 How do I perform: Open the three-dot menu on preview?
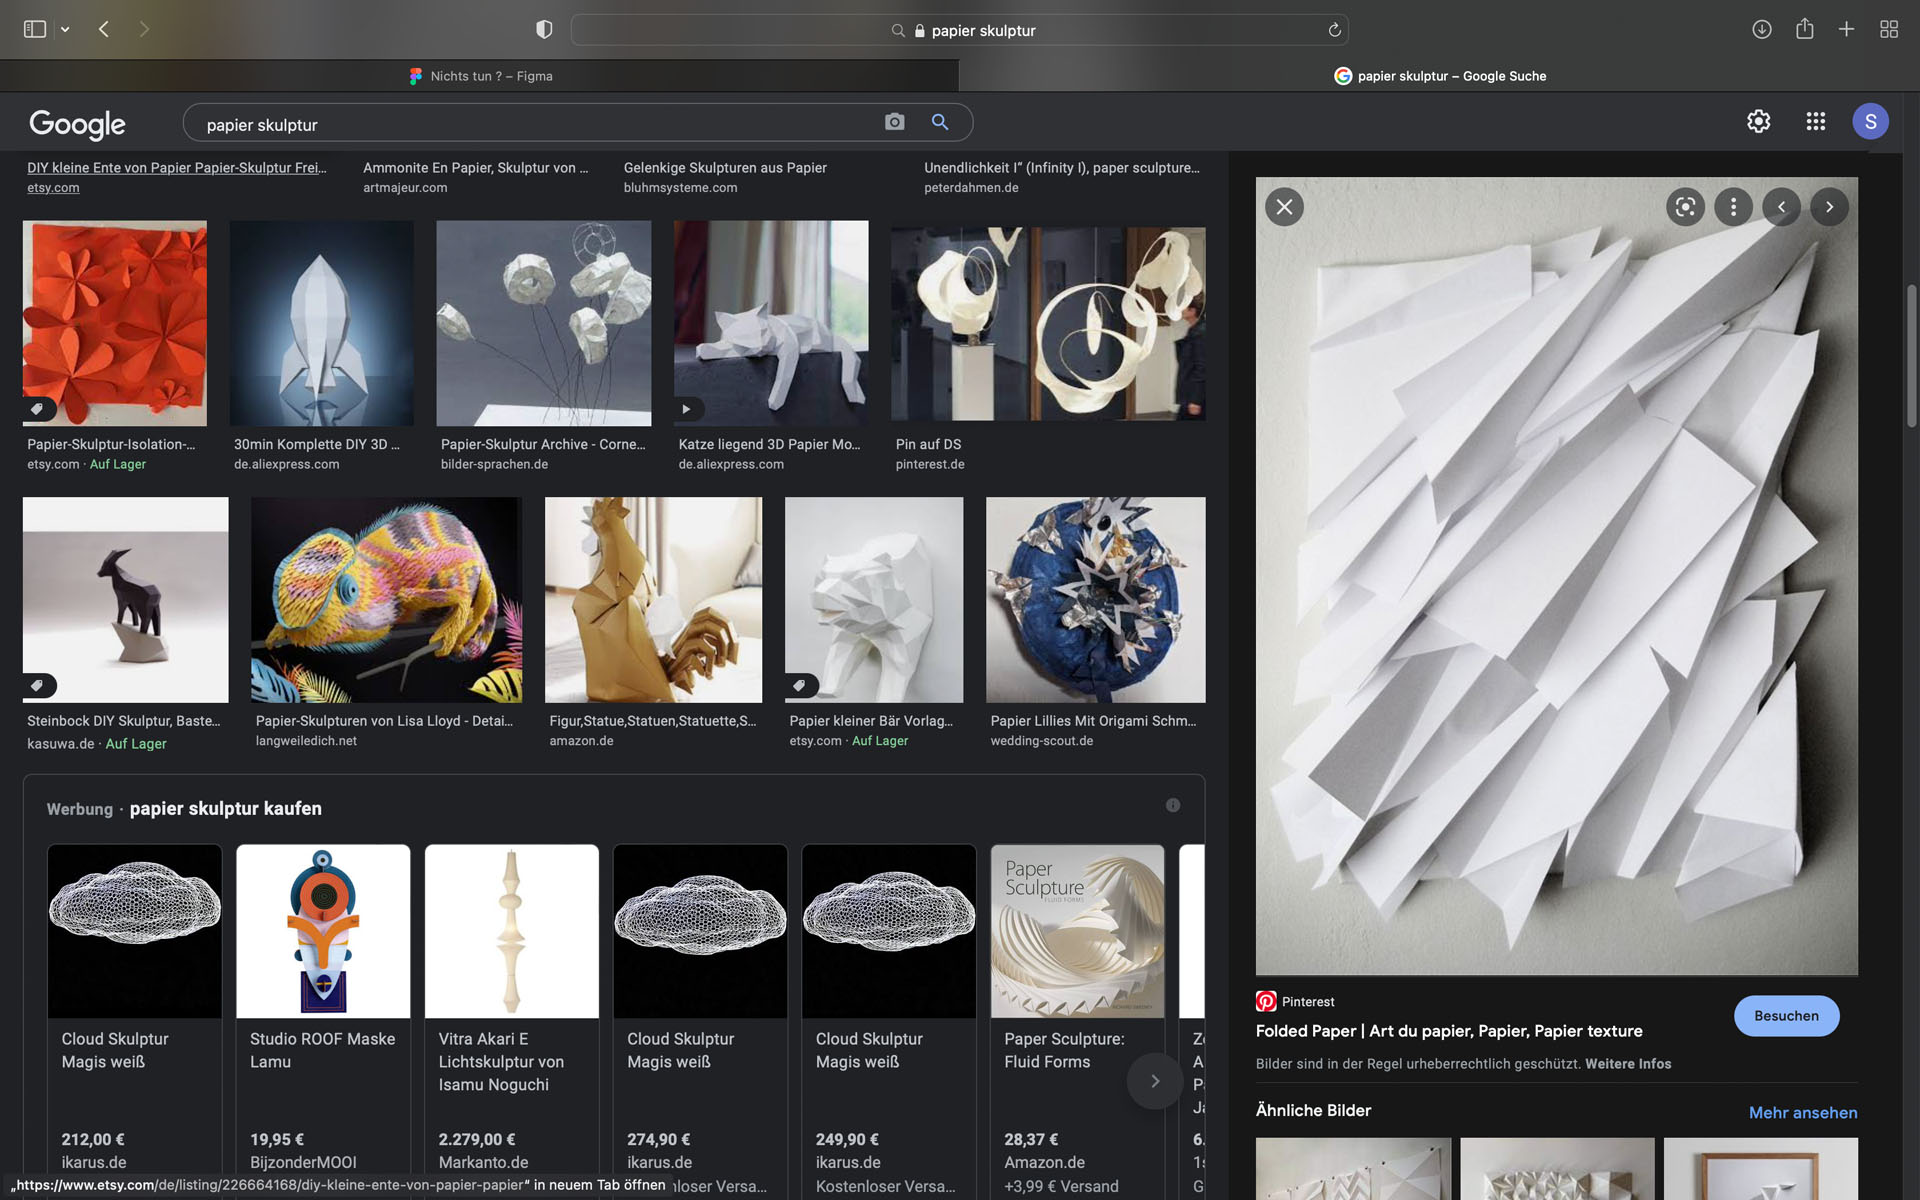pyautogui.click(x=1733, y=207)
